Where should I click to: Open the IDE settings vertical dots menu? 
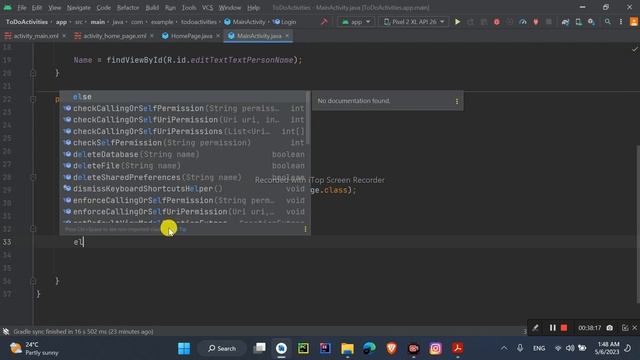[x=621, y=22]
